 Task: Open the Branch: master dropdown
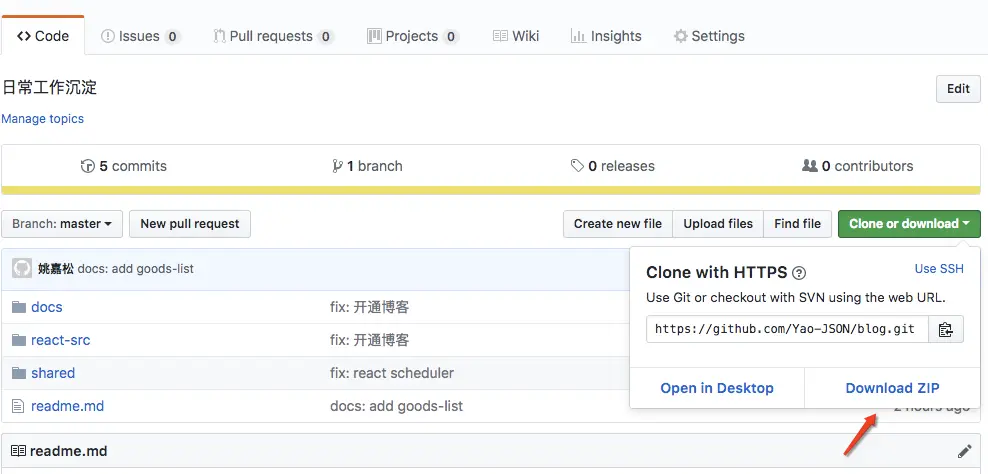click(63, 224)
